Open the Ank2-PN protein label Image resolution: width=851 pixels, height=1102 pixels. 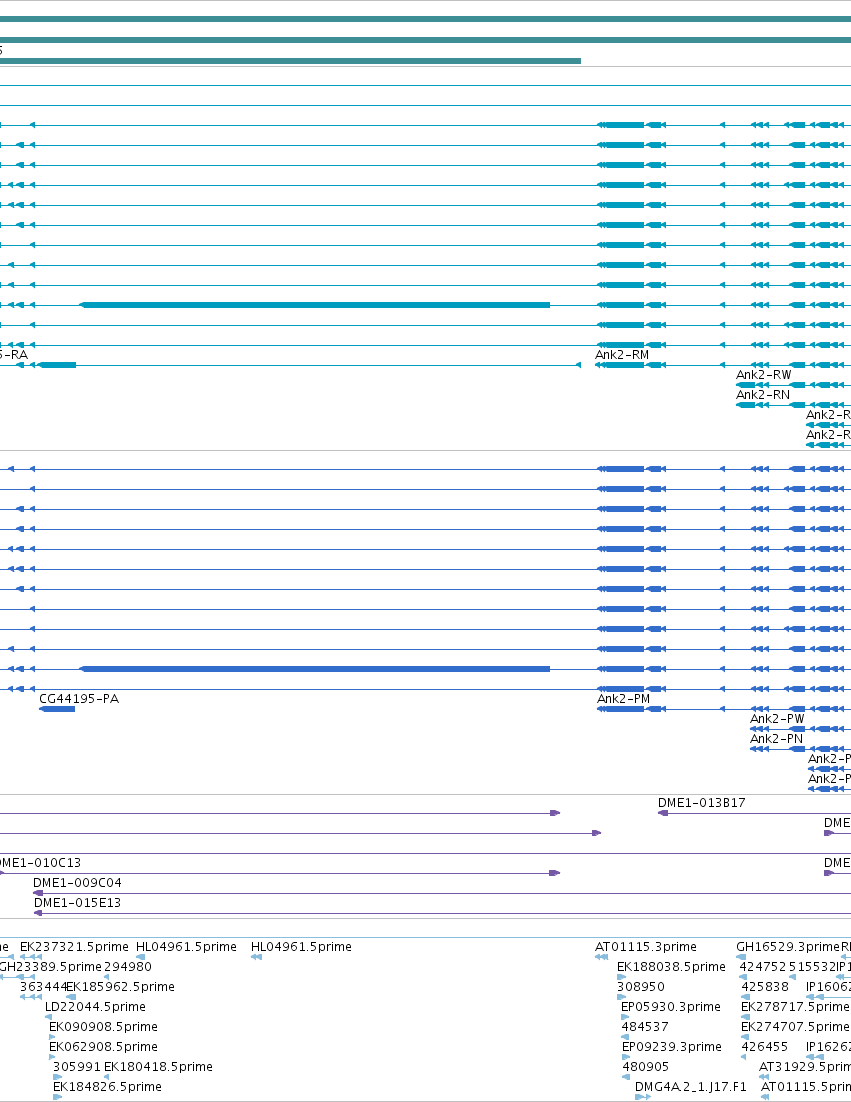tap(777, 739)
